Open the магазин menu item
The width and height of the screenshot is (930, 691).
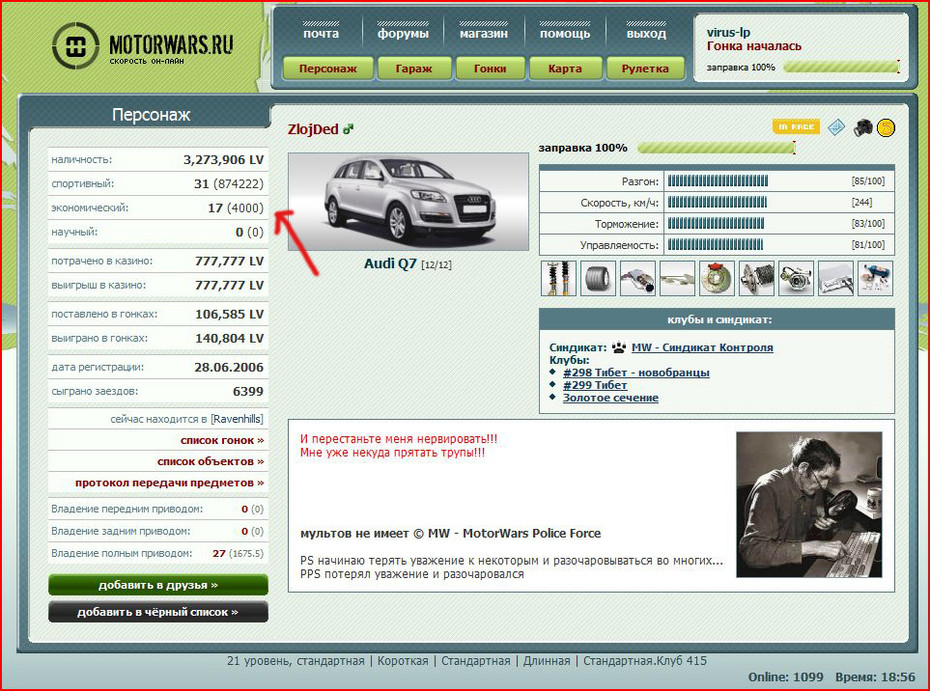click(x=483, y=33)
